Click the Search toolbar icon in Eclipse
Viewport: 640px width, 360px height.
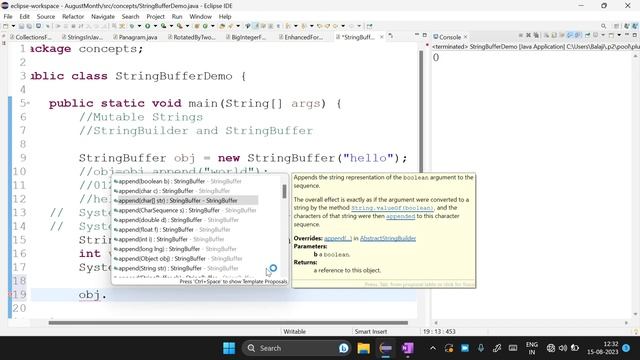pos(604,26)
